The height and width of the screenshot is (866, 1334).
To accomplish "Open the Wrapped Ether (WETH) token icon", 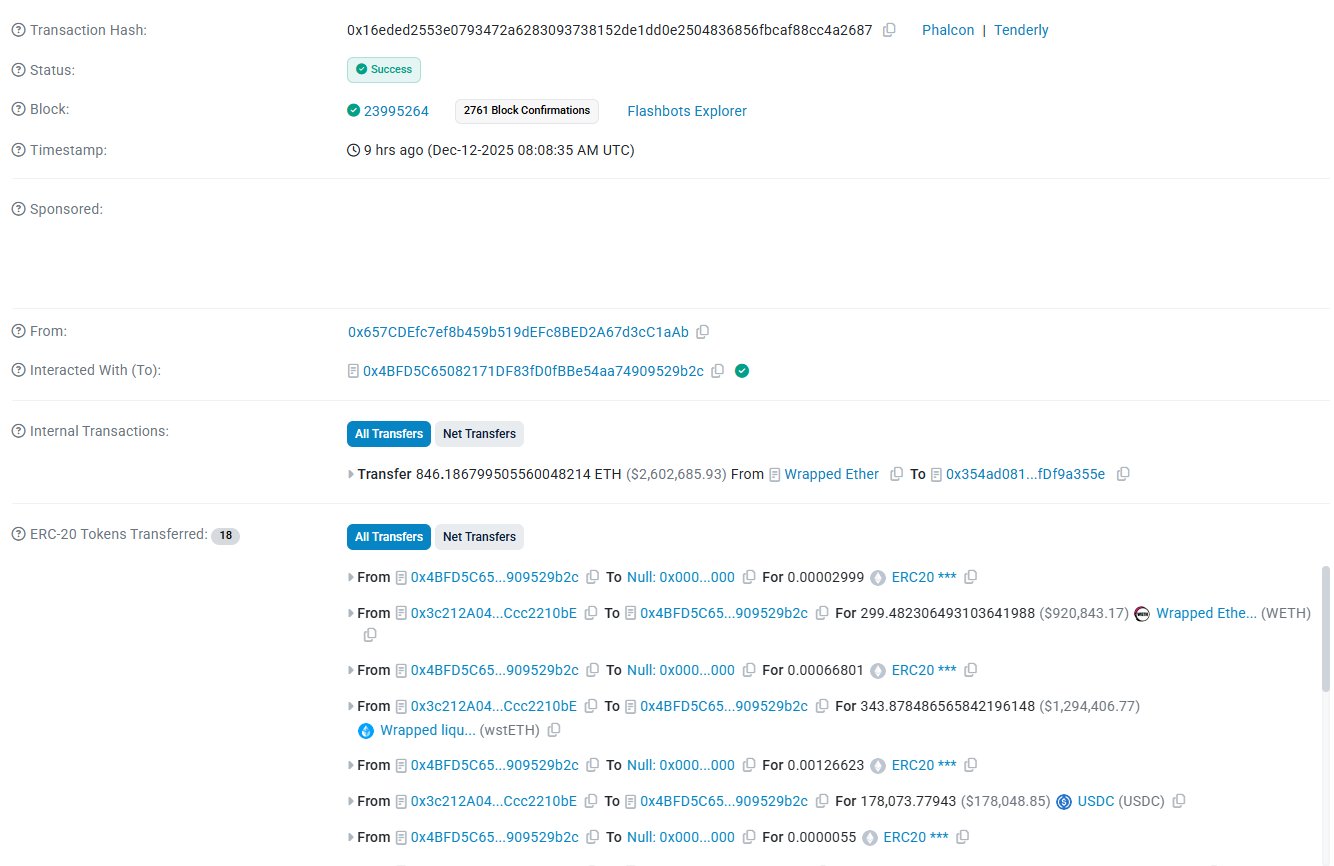I will coord(1142,613).
